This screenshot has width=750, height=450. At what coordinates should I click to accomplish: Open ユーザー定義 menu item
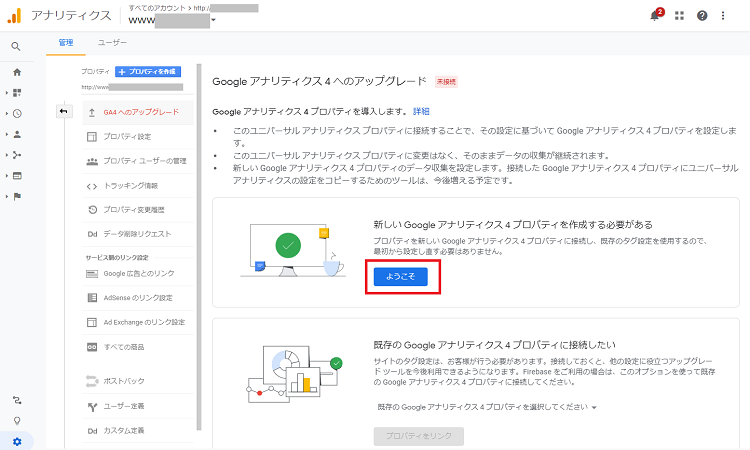[138, 406]
